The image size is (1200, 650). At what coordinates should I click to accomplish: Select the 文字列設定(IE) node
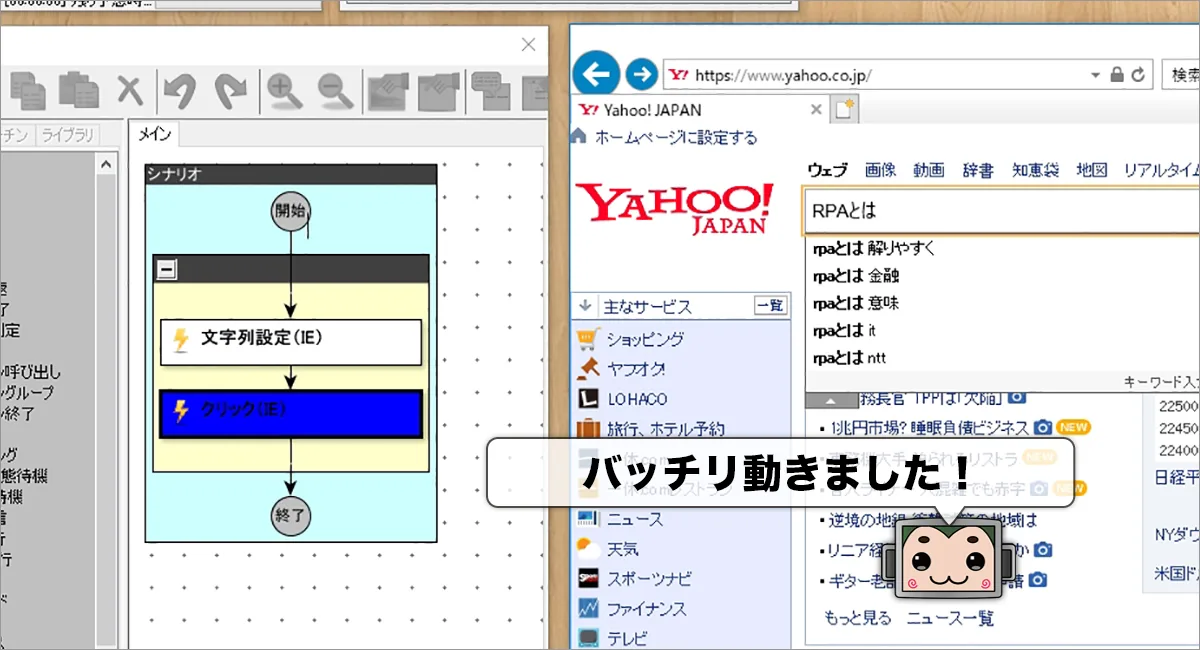point(290,342)
